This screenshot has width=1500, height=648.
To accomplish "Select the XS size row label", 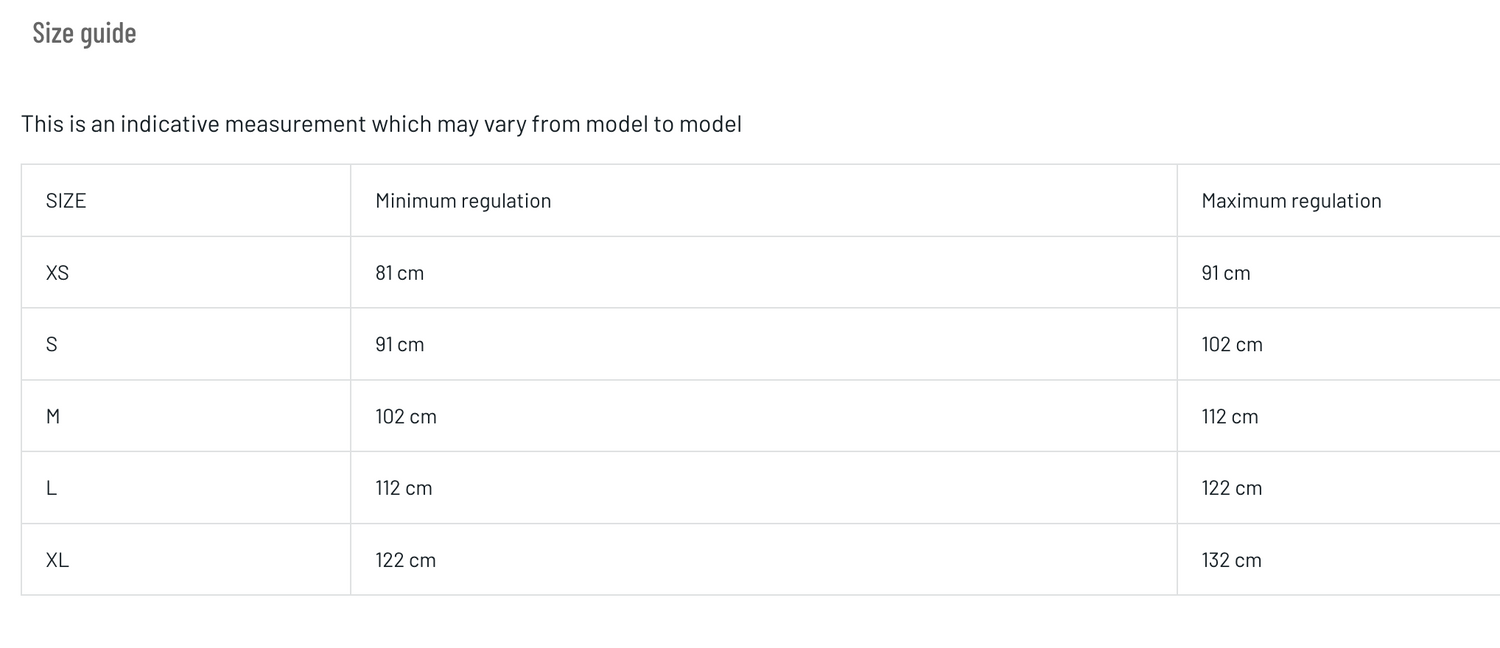I will 57,273.
